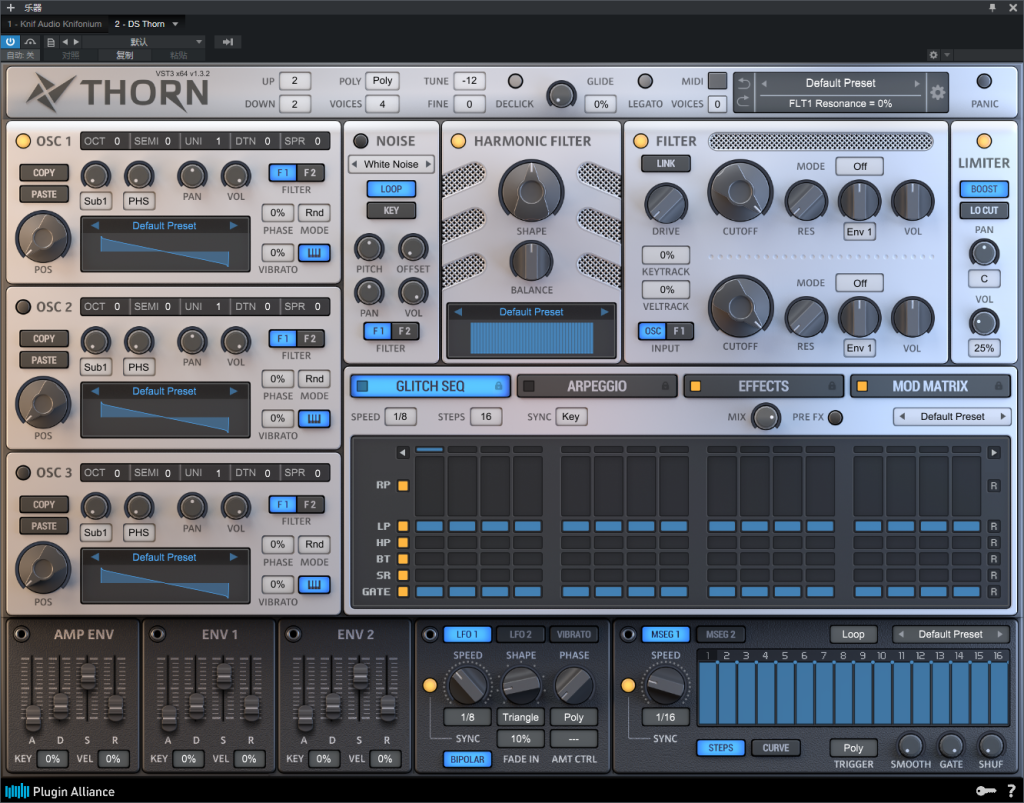The width and height of the screenshot is (1024, 803).
Task: Select next OSC 1 waveform preset arrow
Action: pos(233,226)
